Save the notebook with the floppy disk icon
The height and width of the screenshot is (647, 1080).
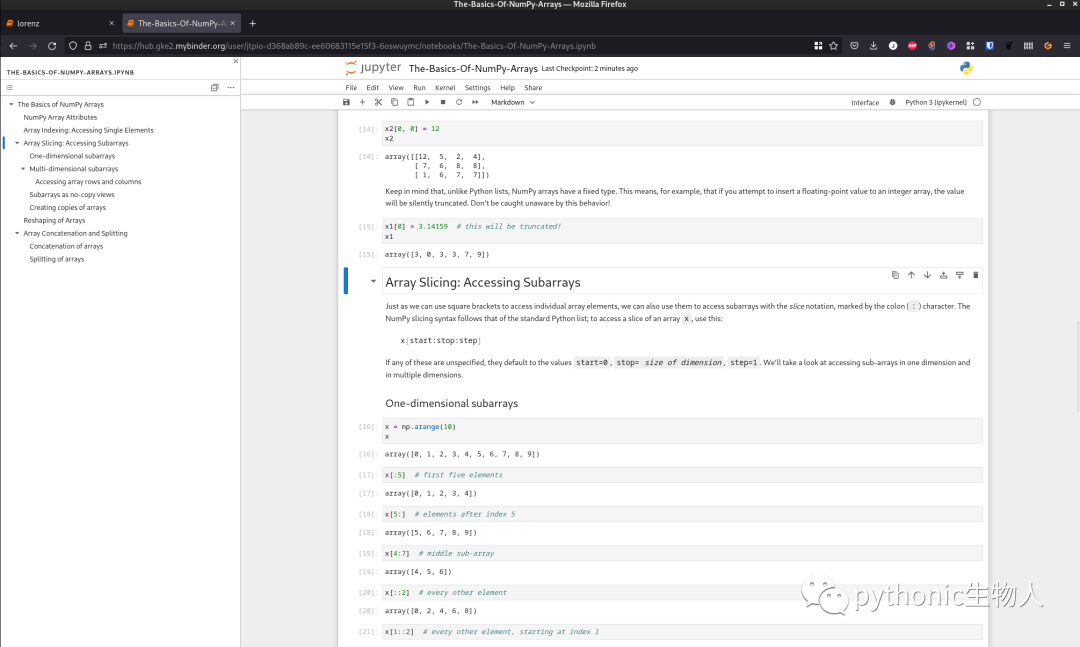click(346, 102)
